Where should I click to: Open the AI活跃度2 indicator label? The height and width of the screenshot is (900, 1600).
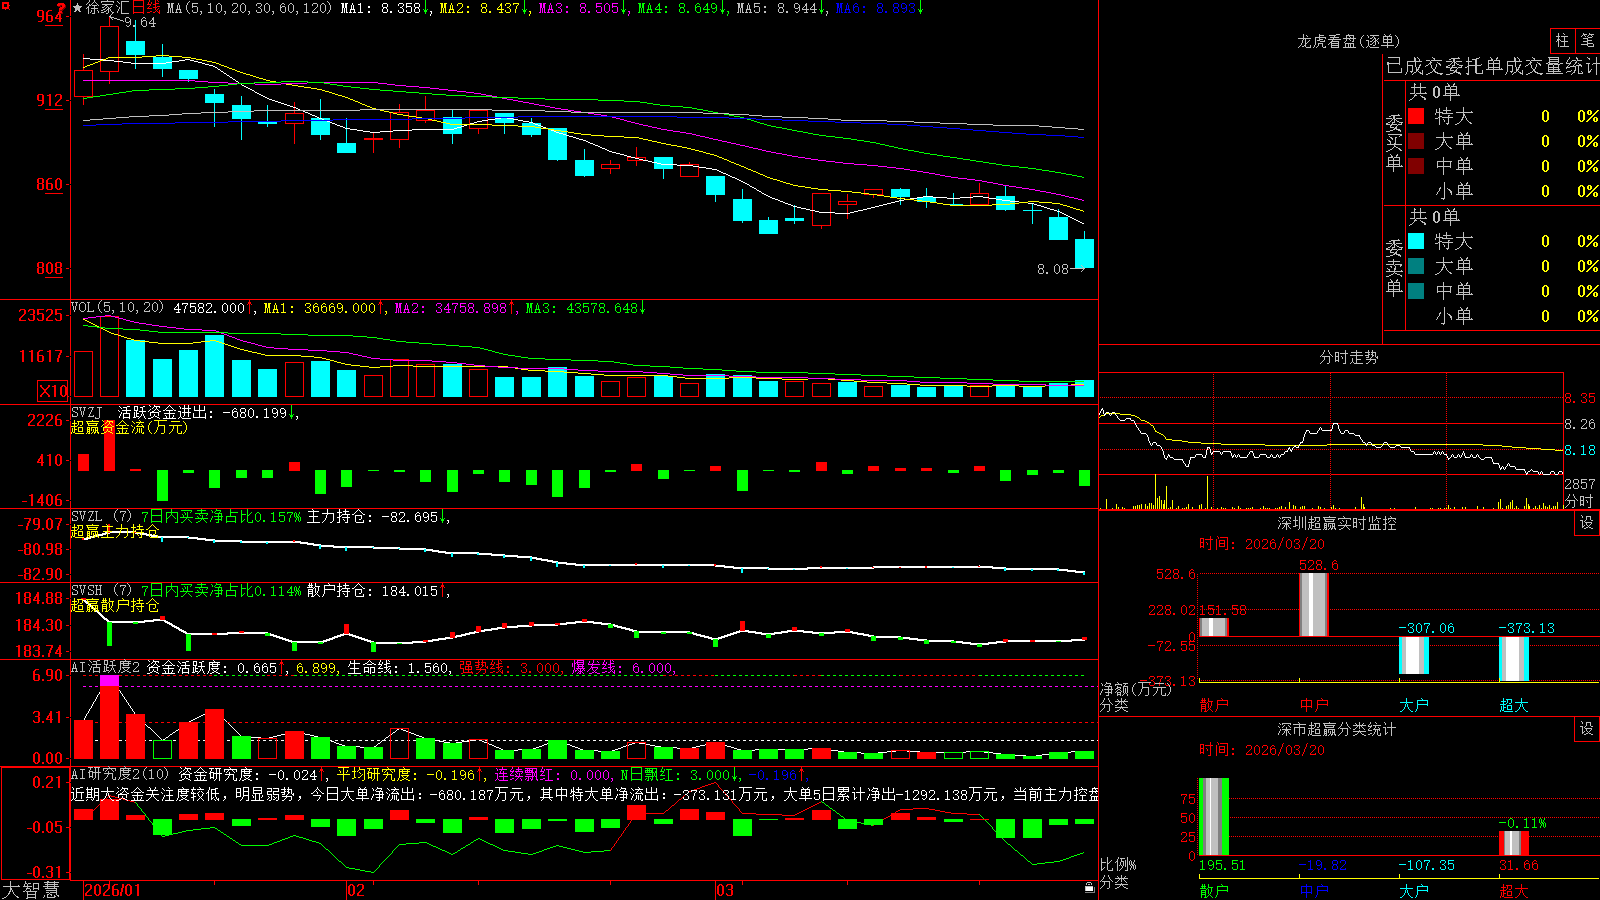pos(106,667)
